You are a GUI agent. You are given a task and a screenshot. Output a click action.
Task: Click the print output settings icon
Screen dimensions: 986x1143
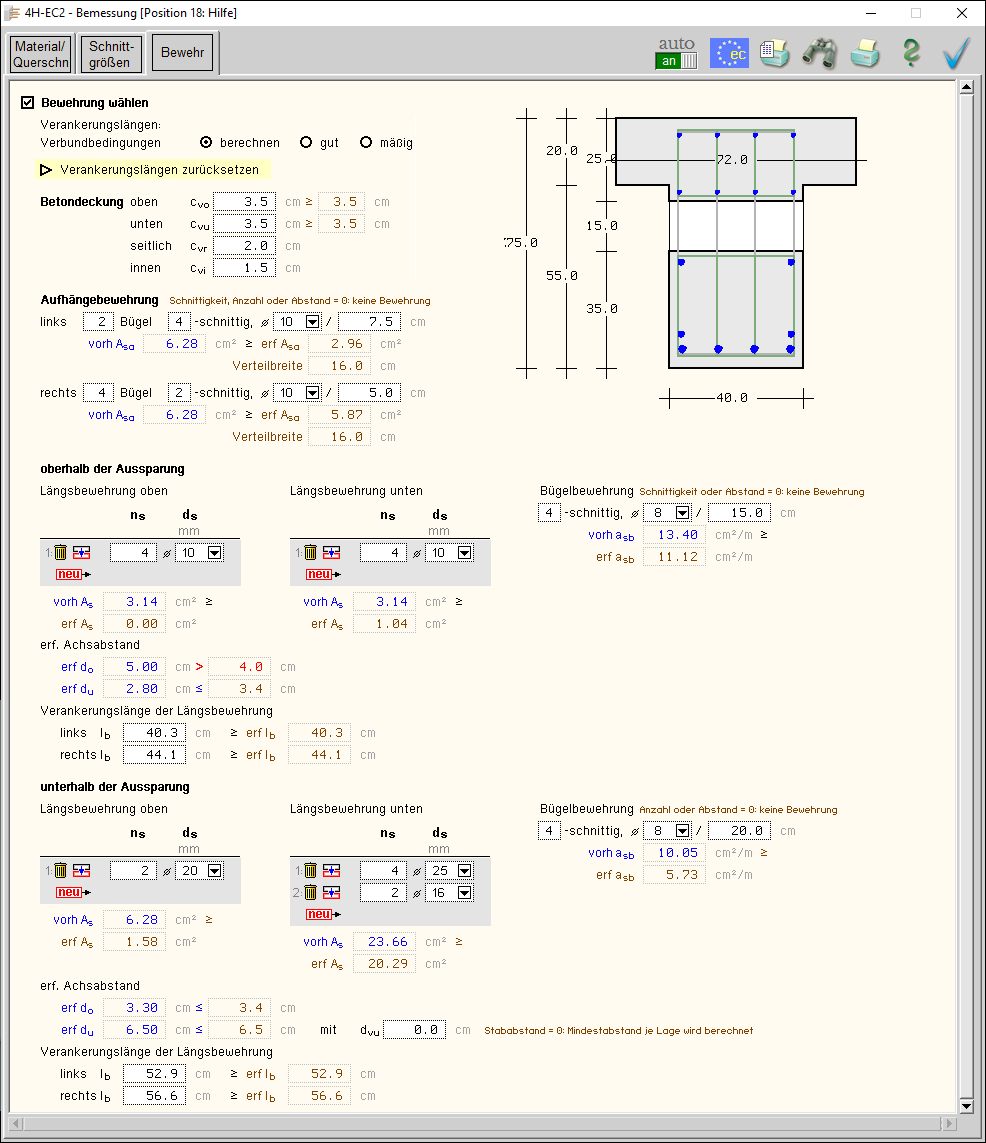[774, 53]
